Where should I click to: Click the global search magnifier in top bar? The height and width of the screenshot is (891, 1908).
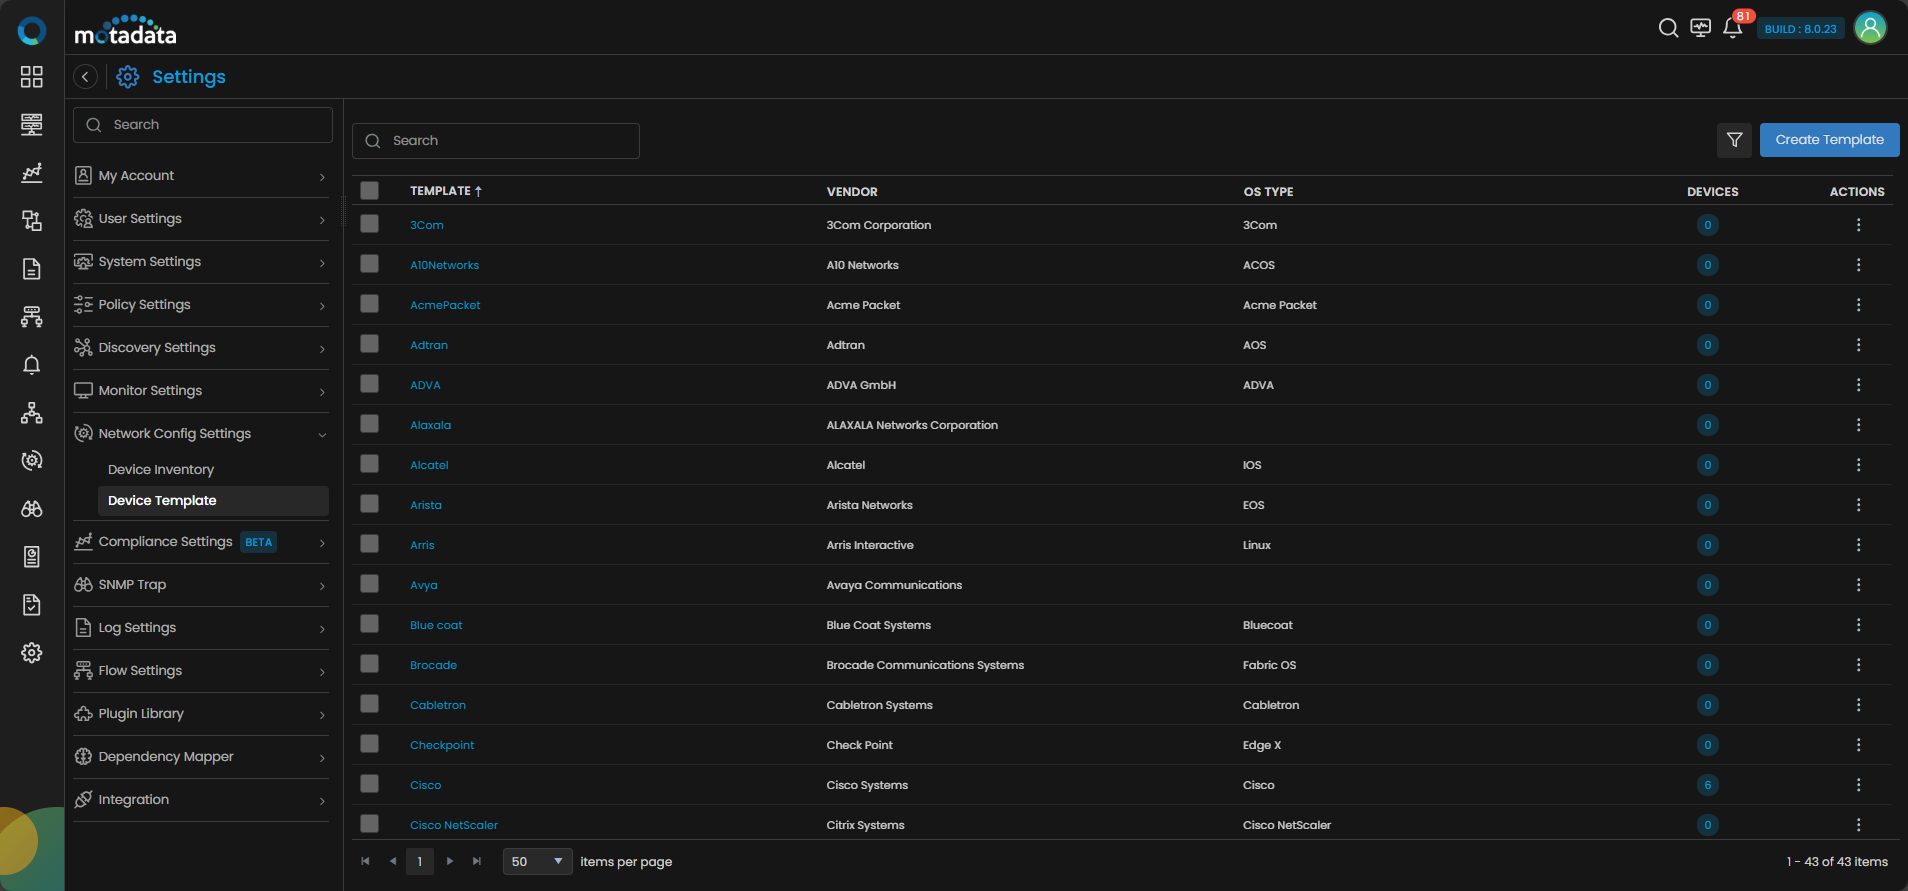click(x=1668, y=28)
